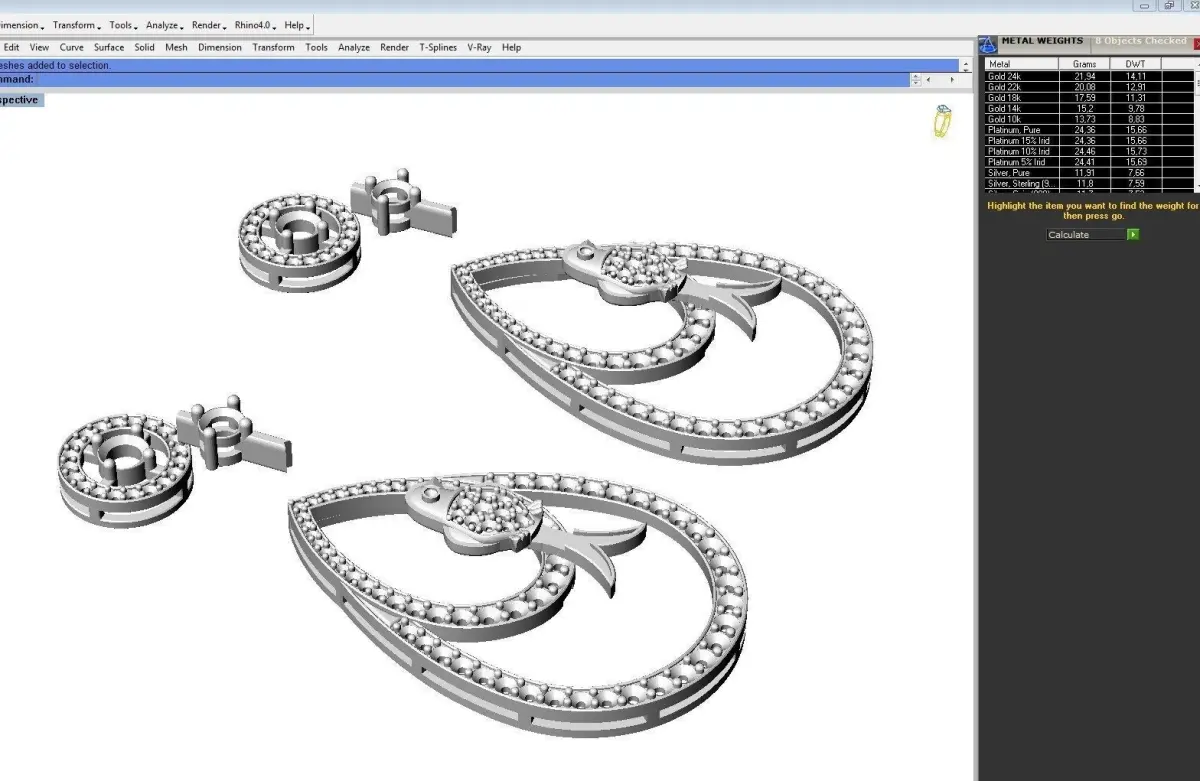The image size is (1200, 781).
Task: Open the Transform dropdown in top toolbar
Action: (77, 25)
